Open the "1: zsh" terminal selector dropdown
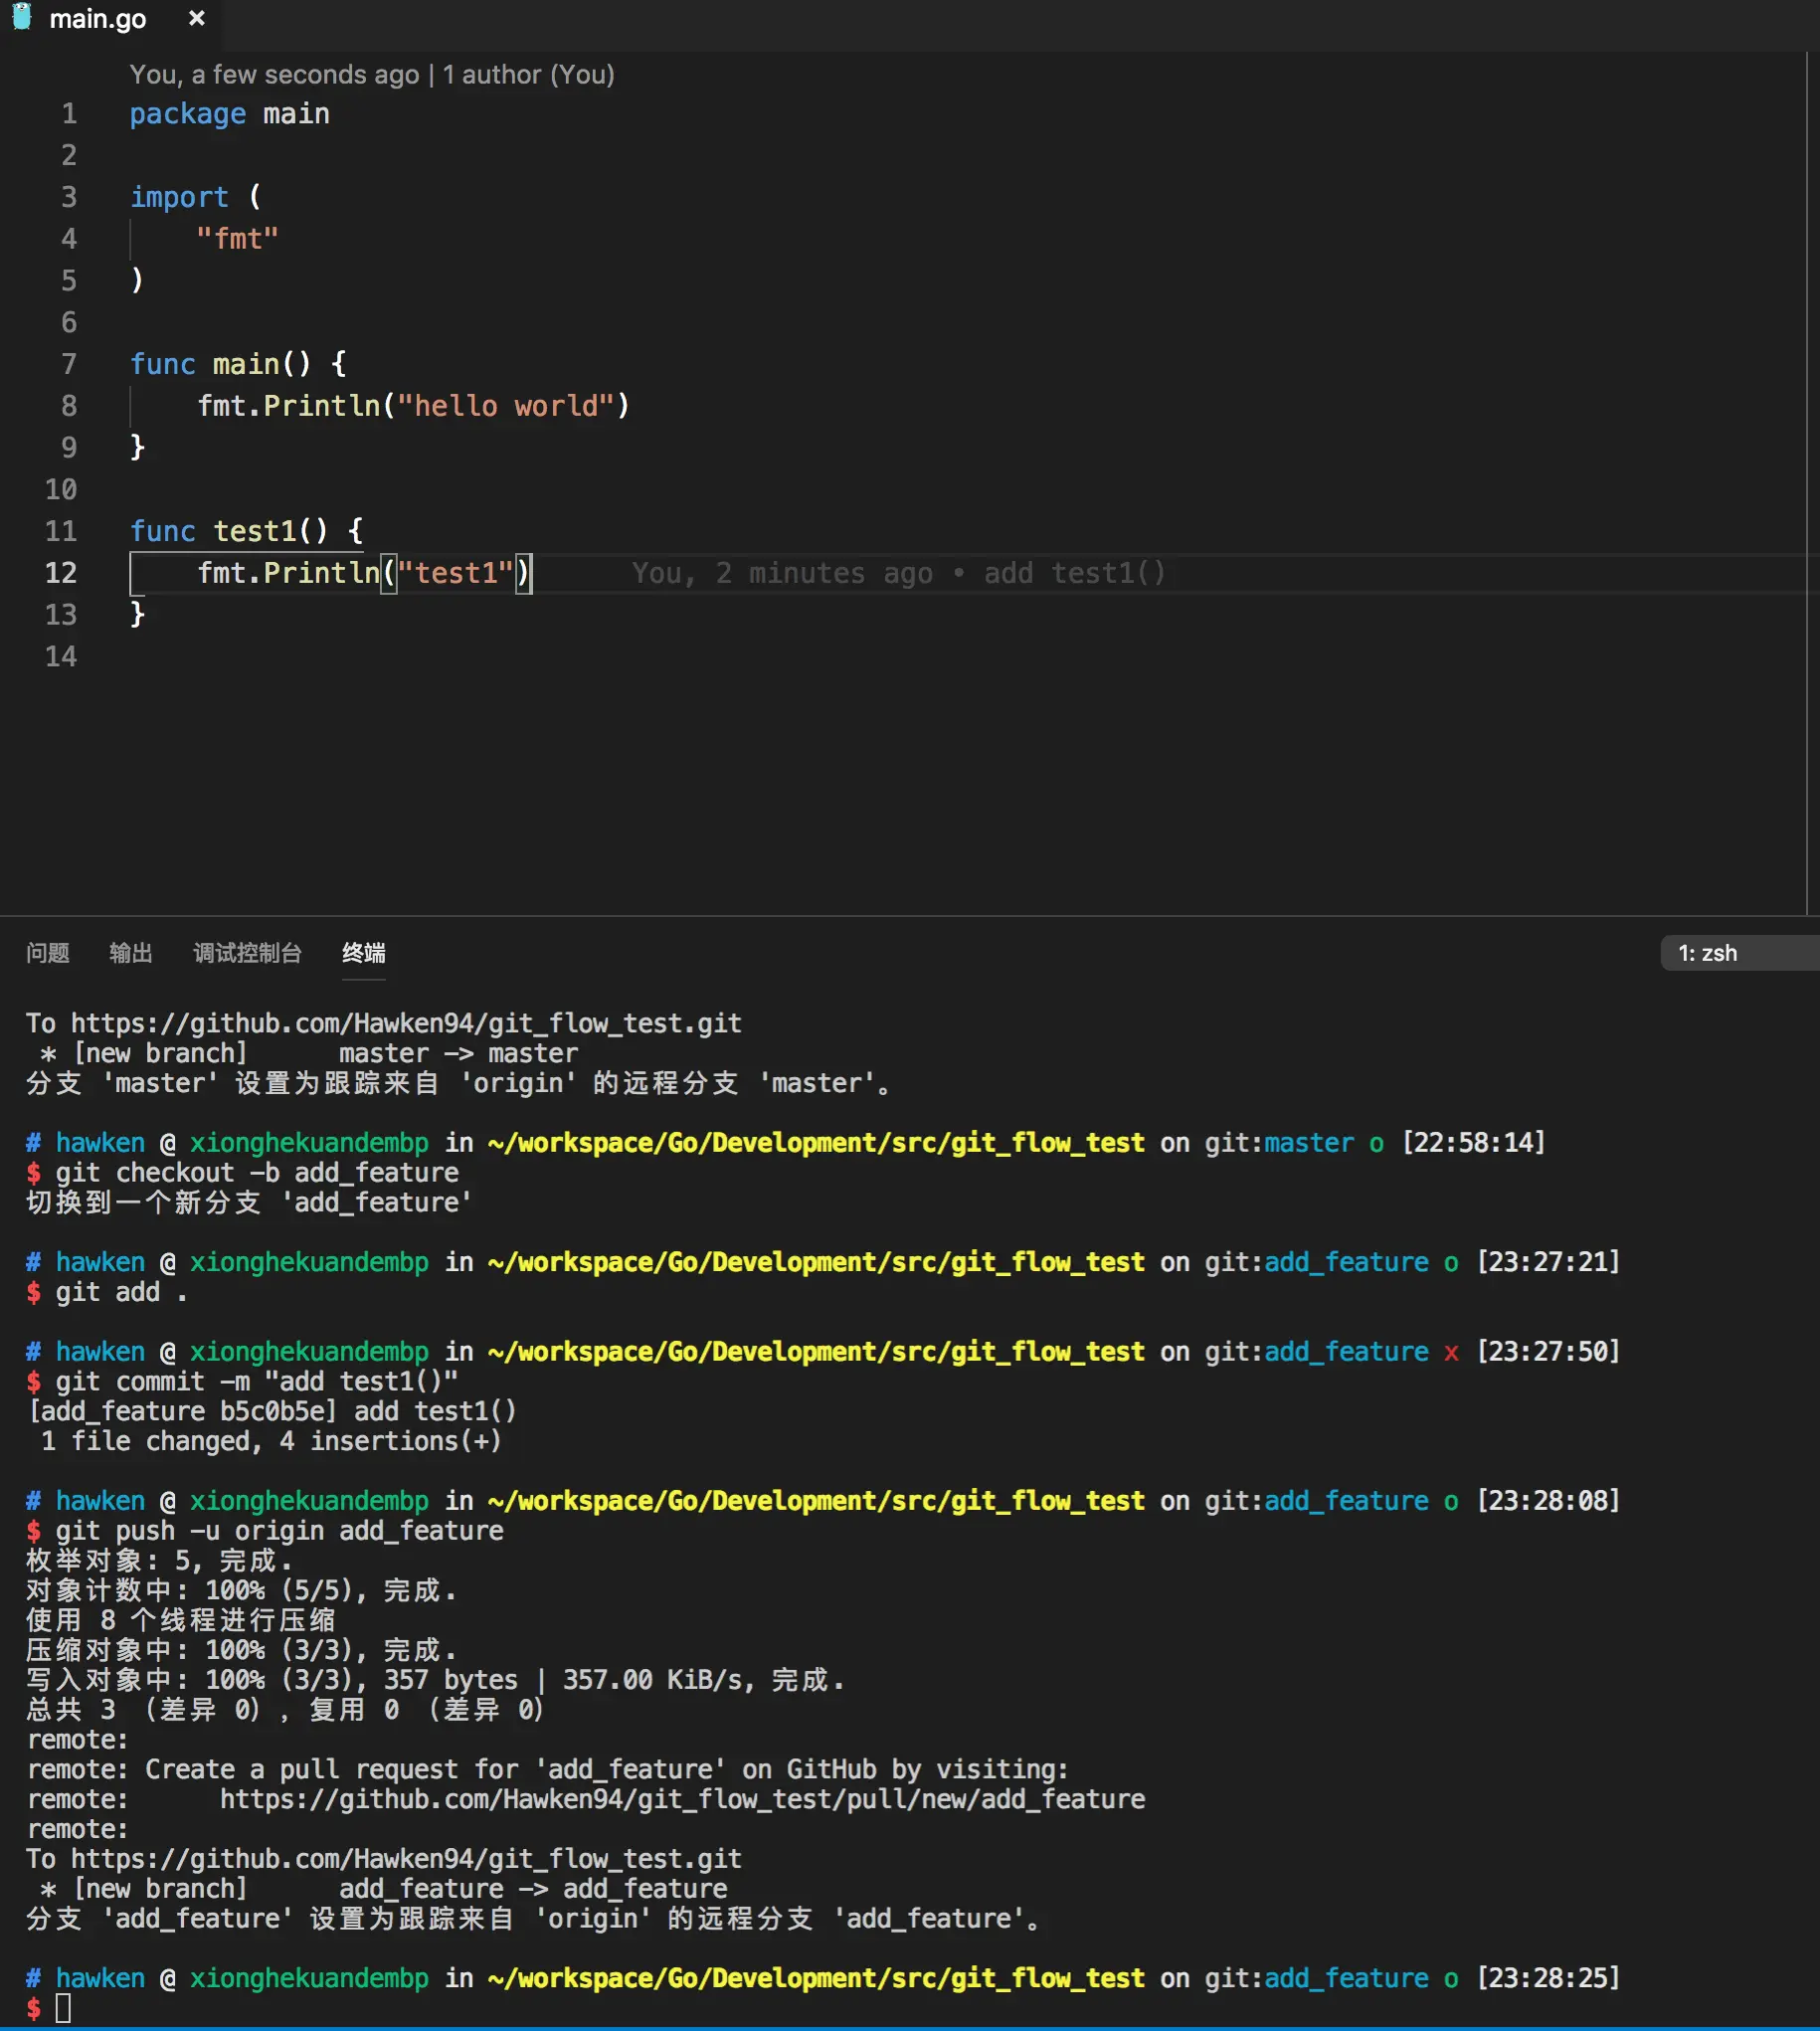The height and width of the screenshot is (2031, 1820). [1738, 953]
